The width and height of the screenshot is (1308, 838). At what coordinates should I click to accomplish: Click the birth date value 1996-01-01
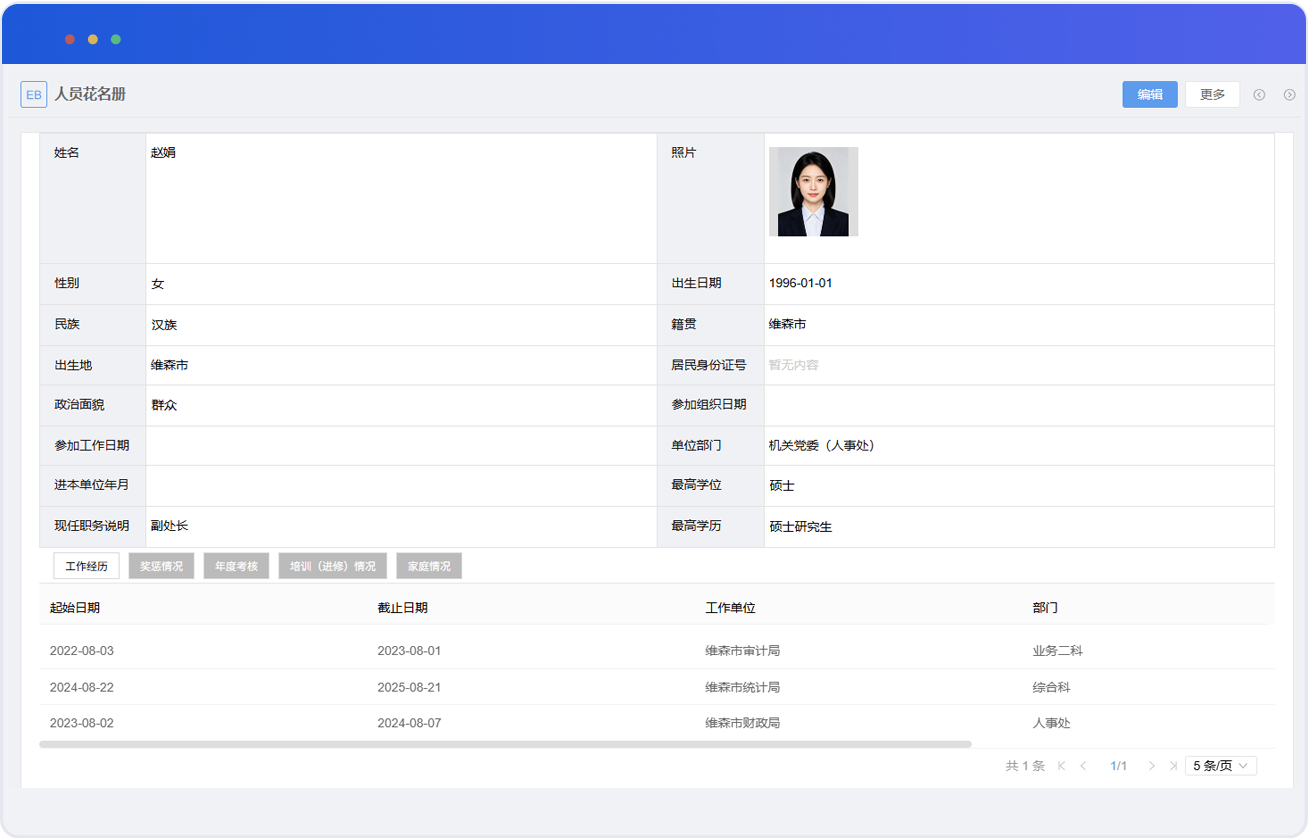coord(800,283)
